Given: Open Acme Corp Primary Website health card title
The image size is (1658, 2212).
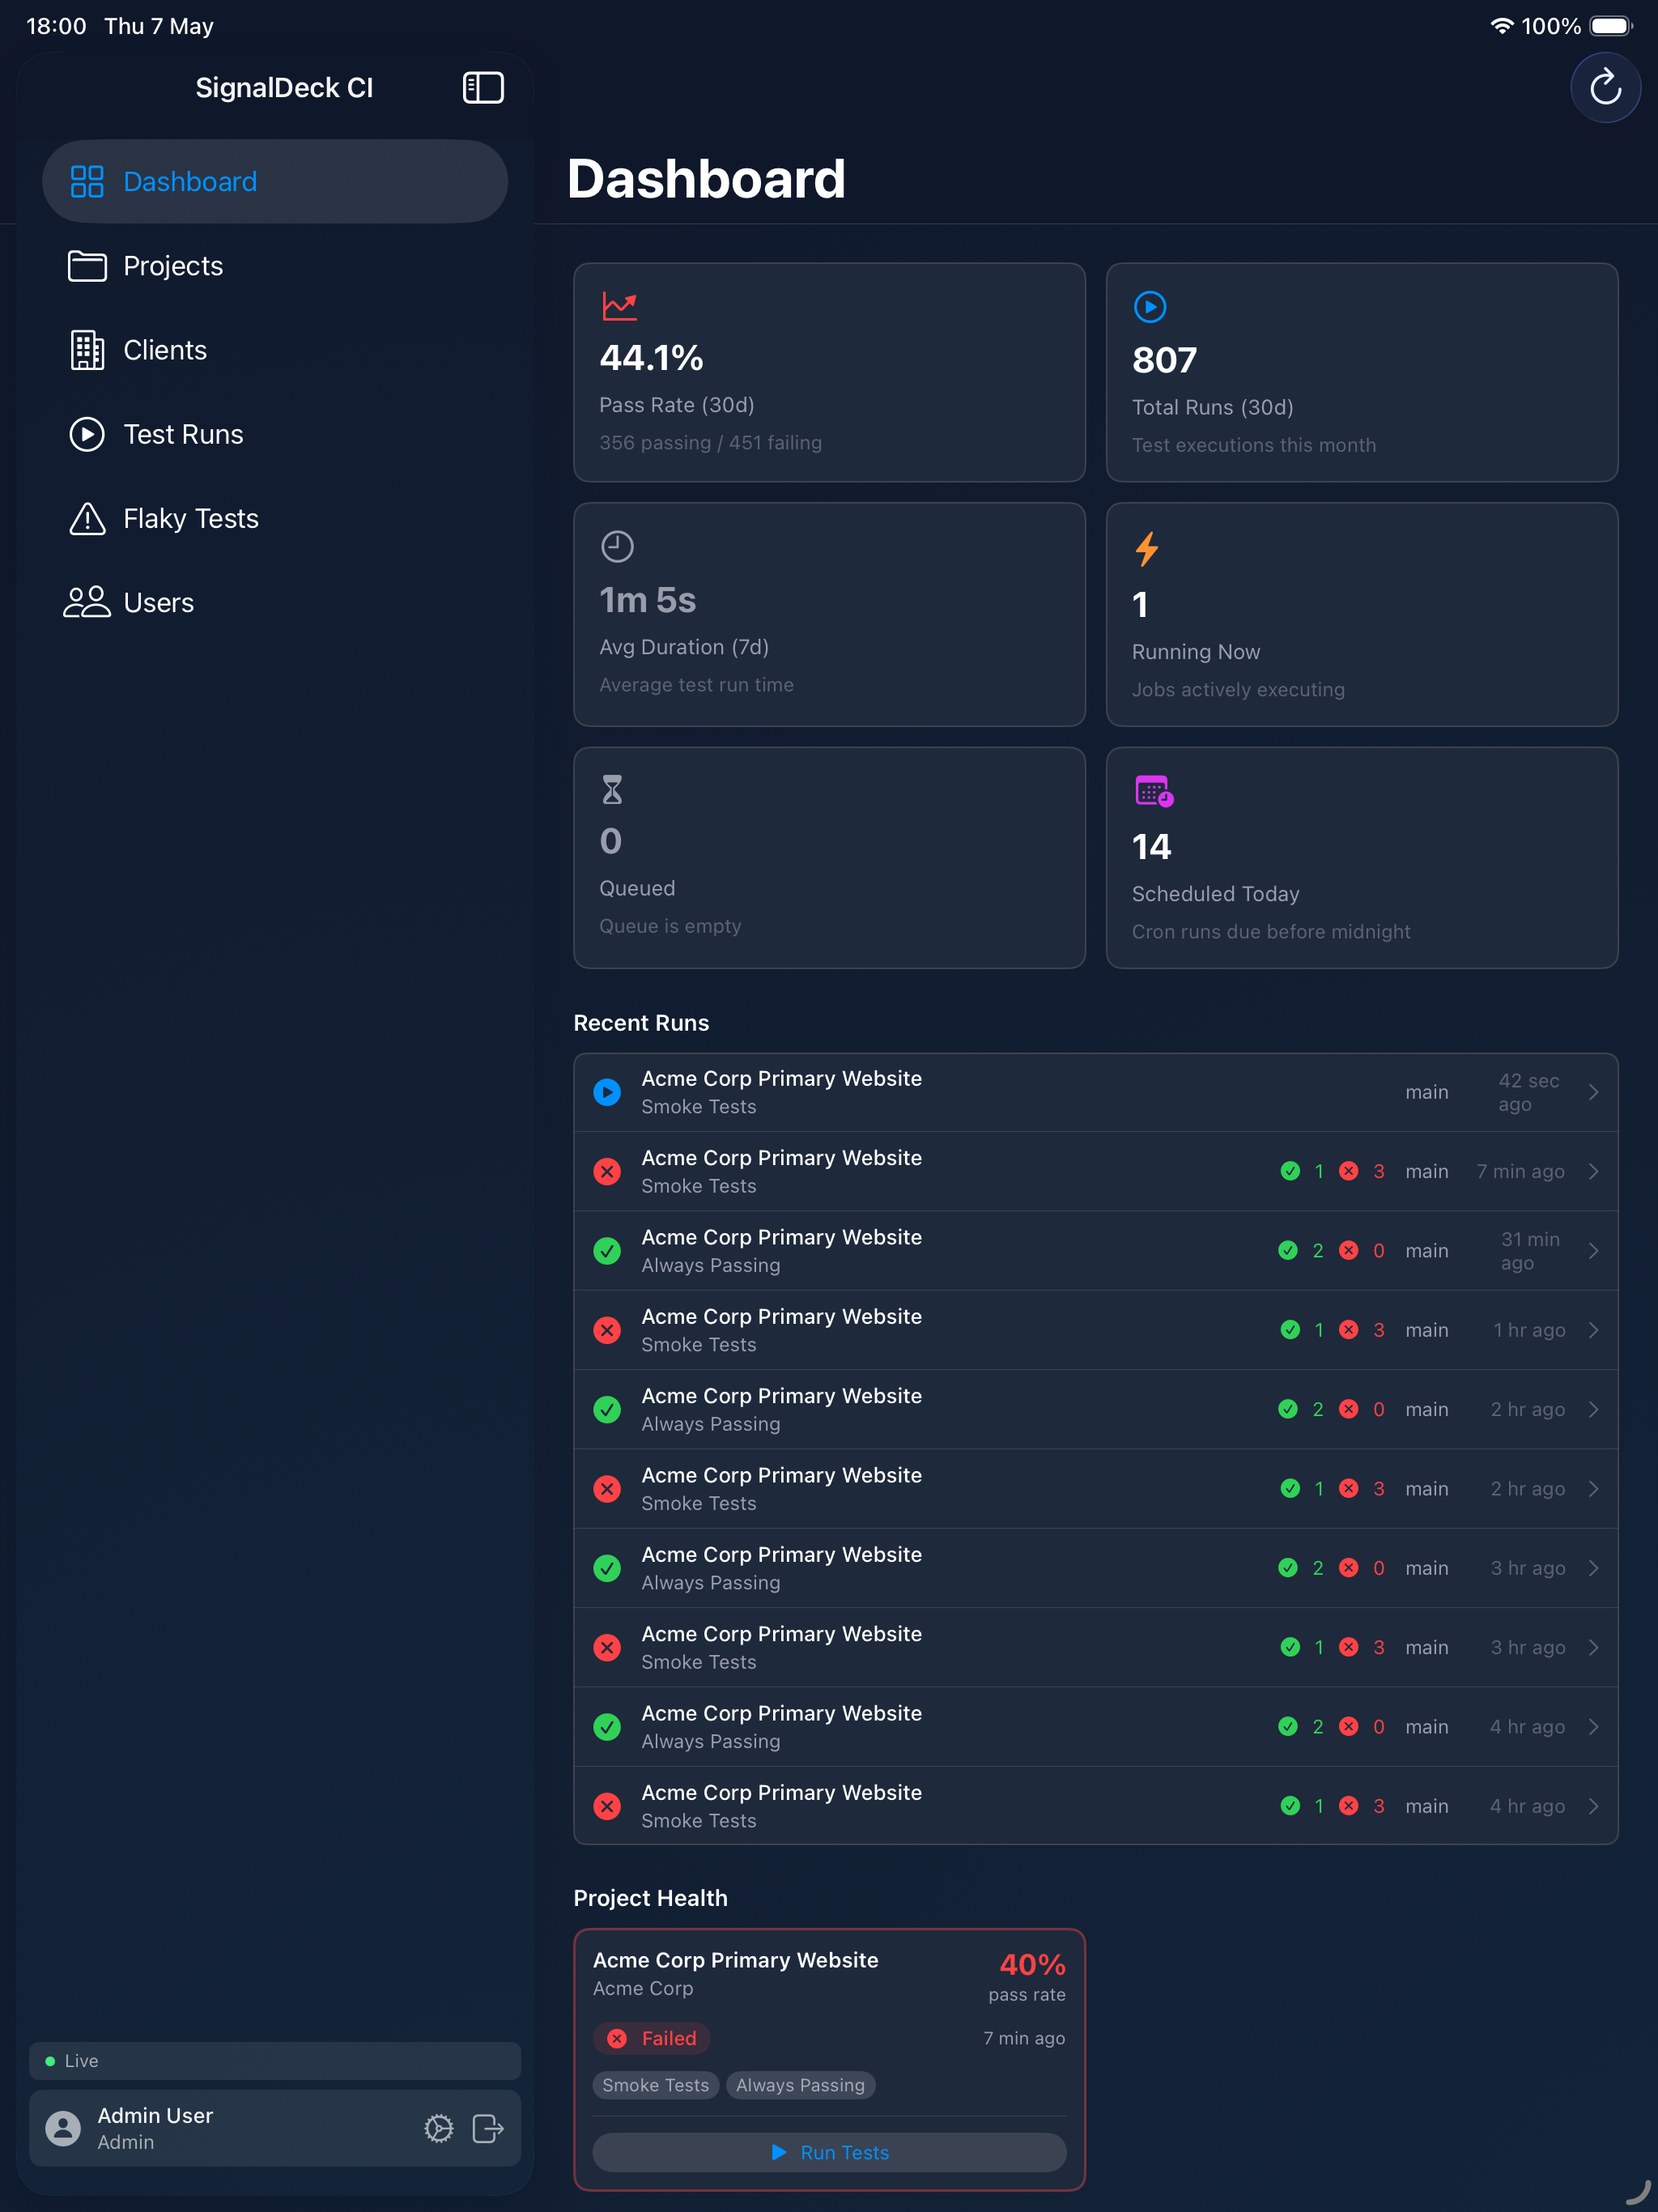Looking at the screenshot, I should click(x=735, y=1960).
